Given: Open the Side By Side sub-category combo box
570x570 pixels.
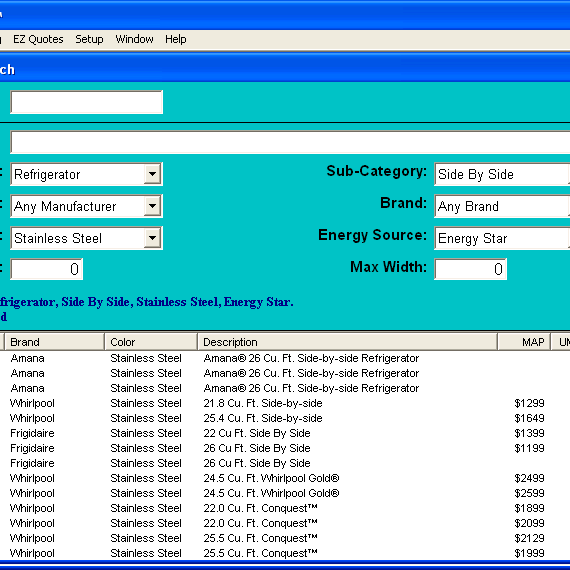Looking at the screenshot, I should (502, 174).
